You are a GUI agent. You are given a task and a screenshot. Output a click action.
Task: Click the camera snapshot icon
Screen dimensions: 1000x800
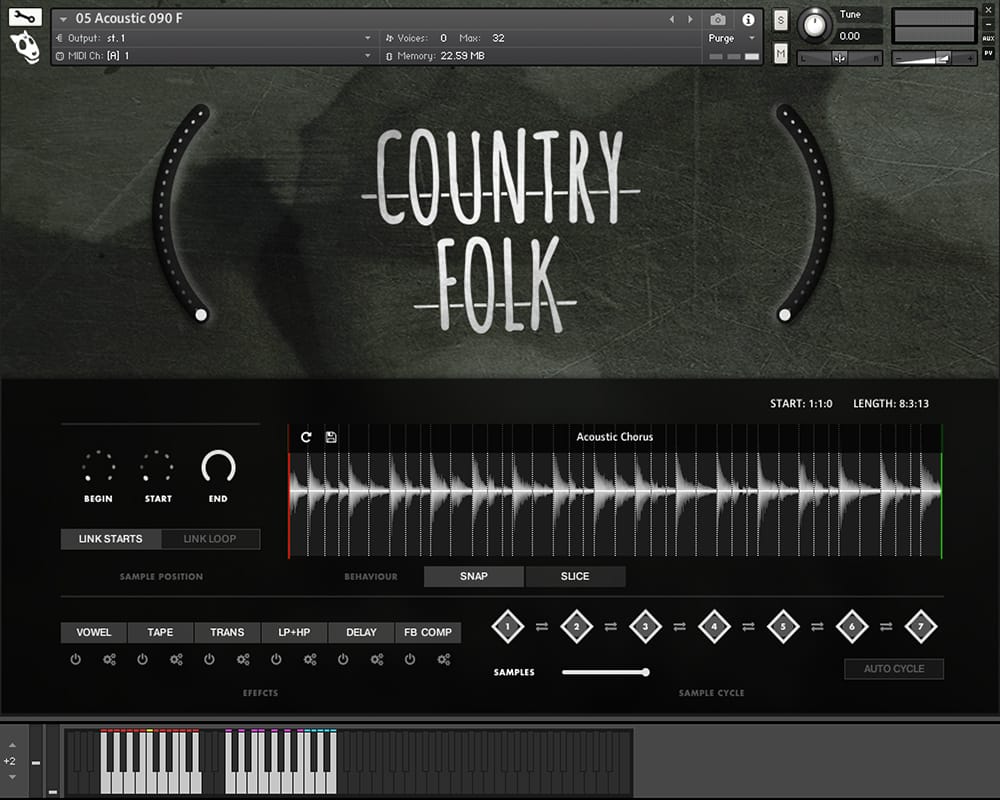(718, 19)
